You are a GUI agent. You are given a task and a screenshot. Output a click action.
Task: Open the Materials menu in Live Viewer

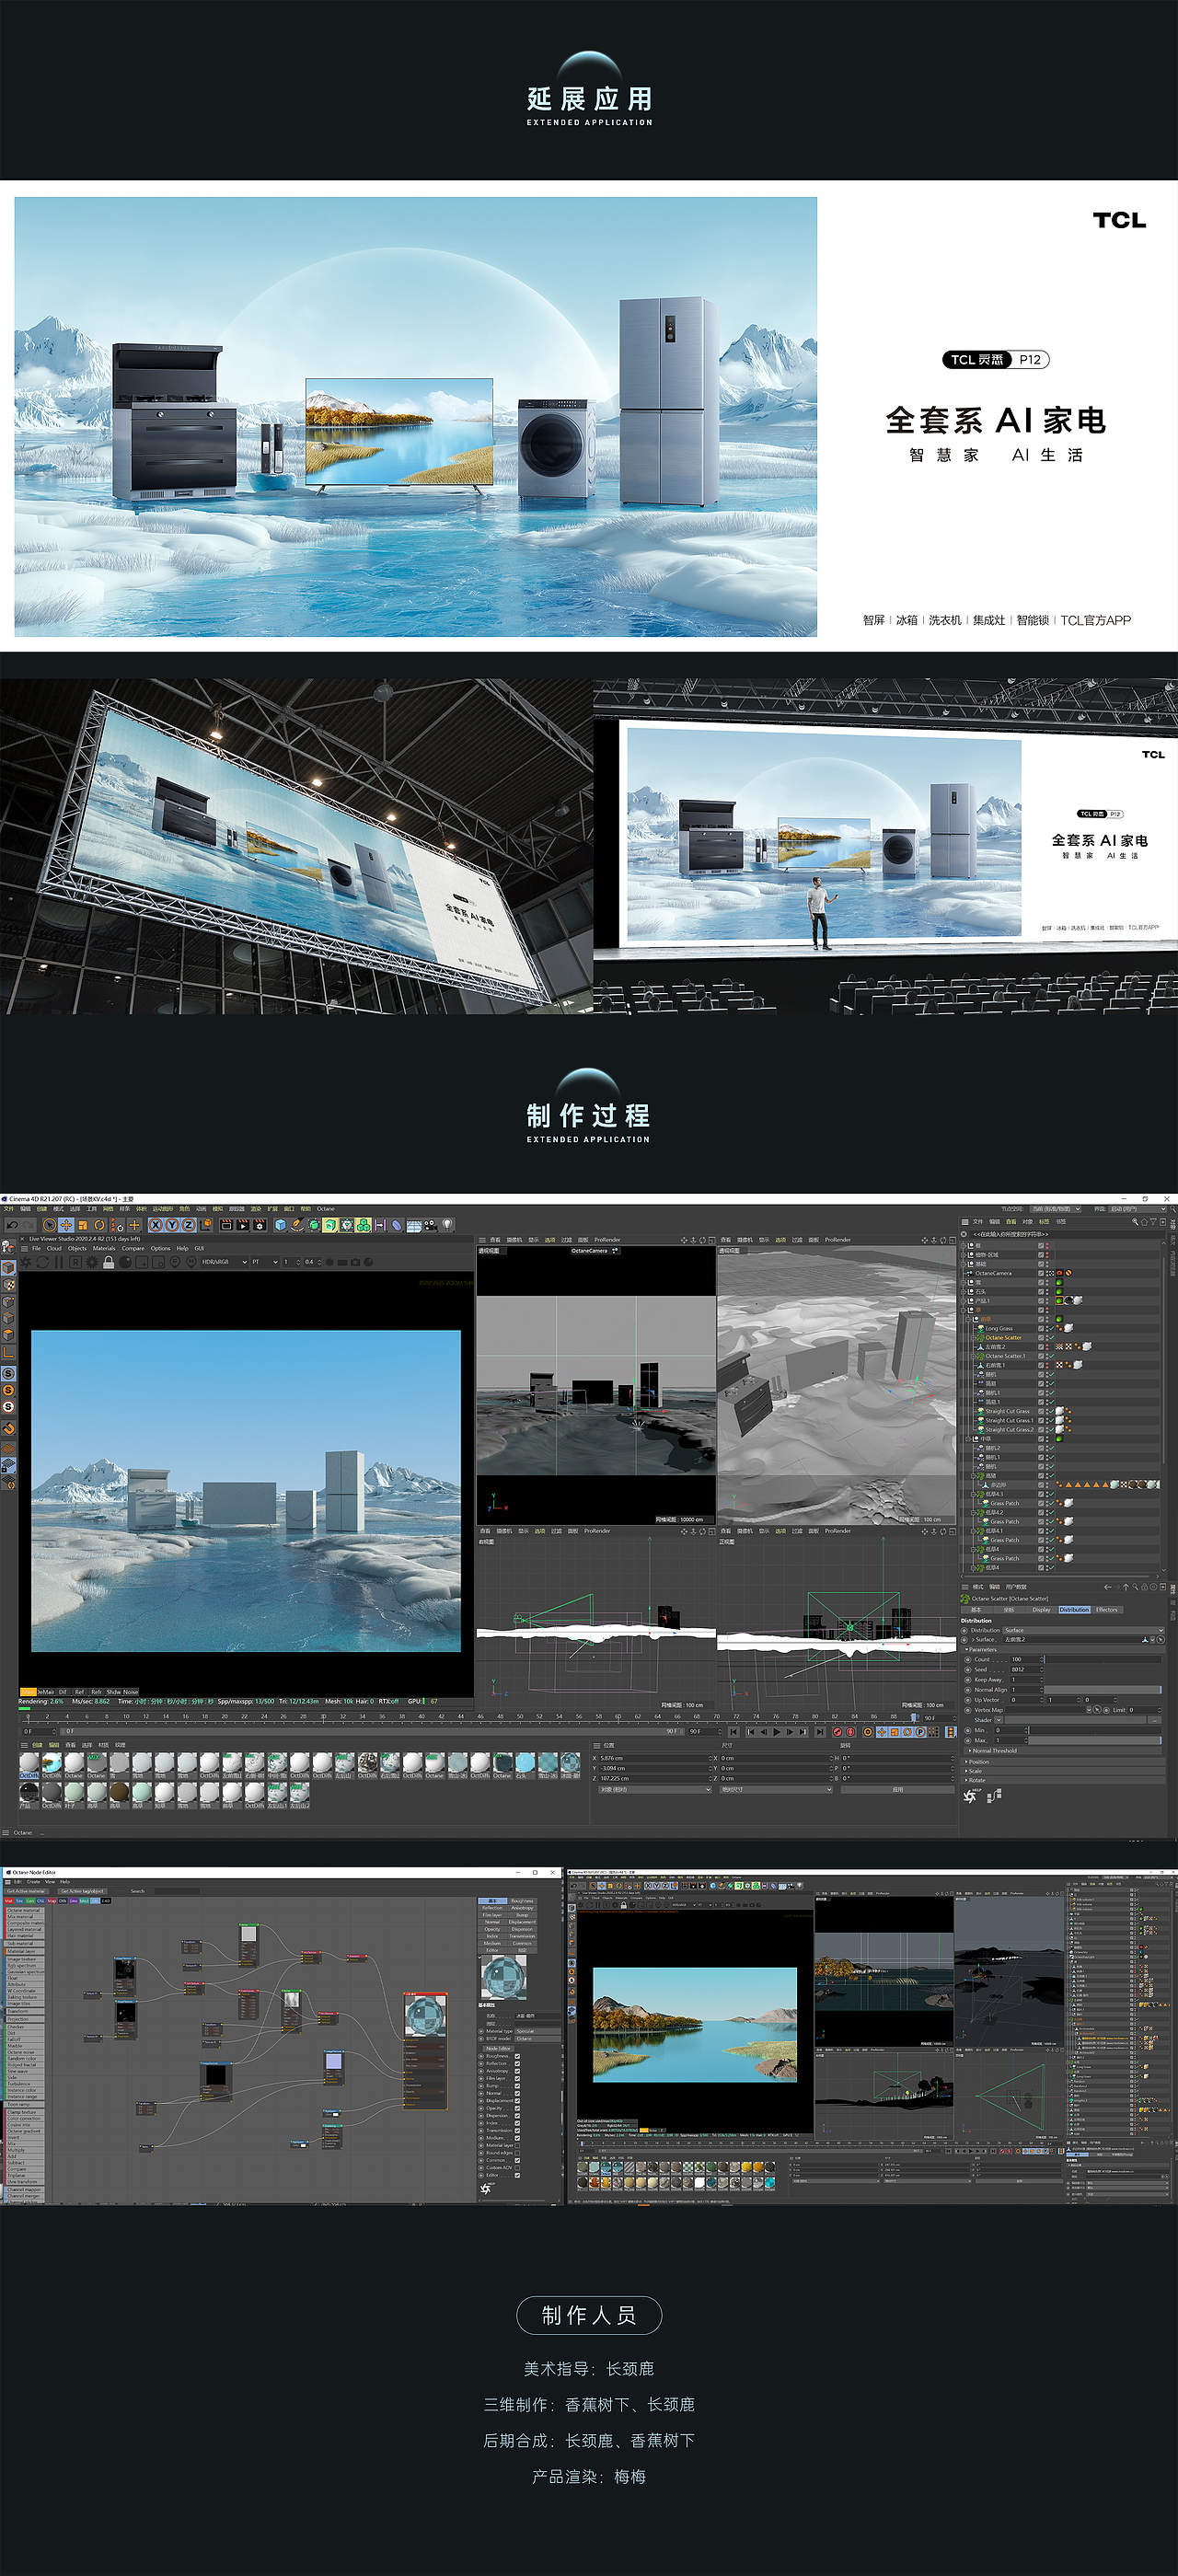click(104, 1249)
